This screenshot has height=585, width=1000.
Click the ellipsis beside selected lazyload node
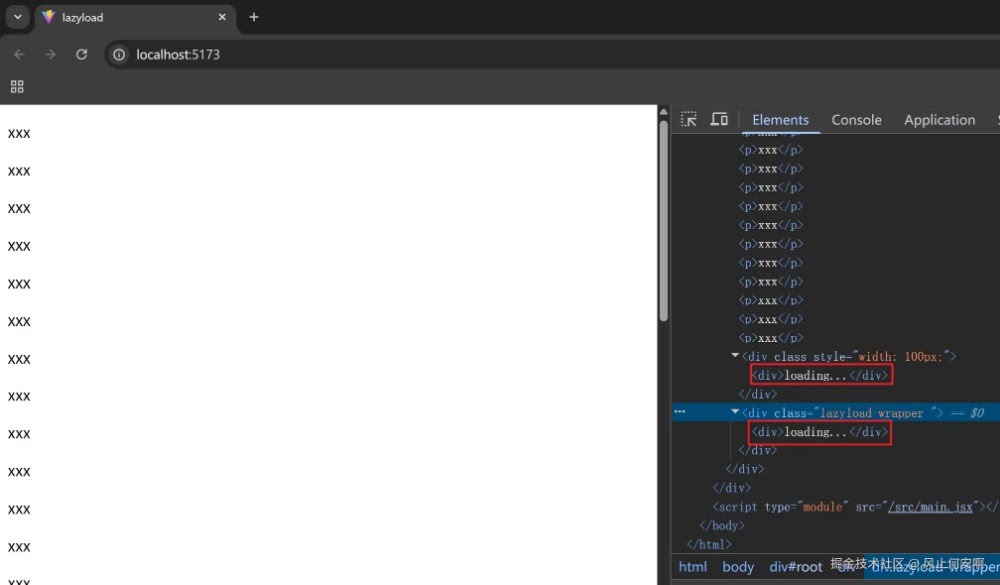pos(680,412)
